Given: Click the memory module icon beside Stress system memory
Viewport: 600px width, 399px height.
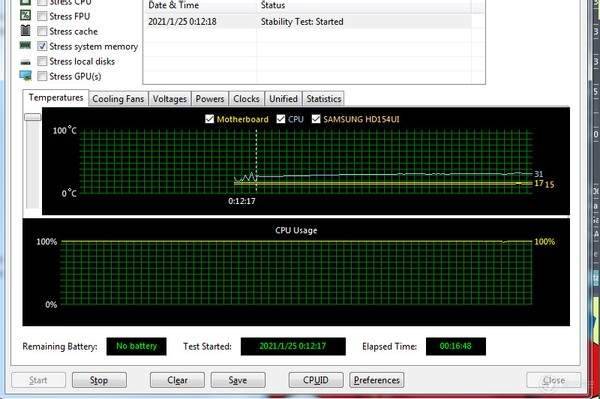Looking at the screenshot, I should coord(25,46).
